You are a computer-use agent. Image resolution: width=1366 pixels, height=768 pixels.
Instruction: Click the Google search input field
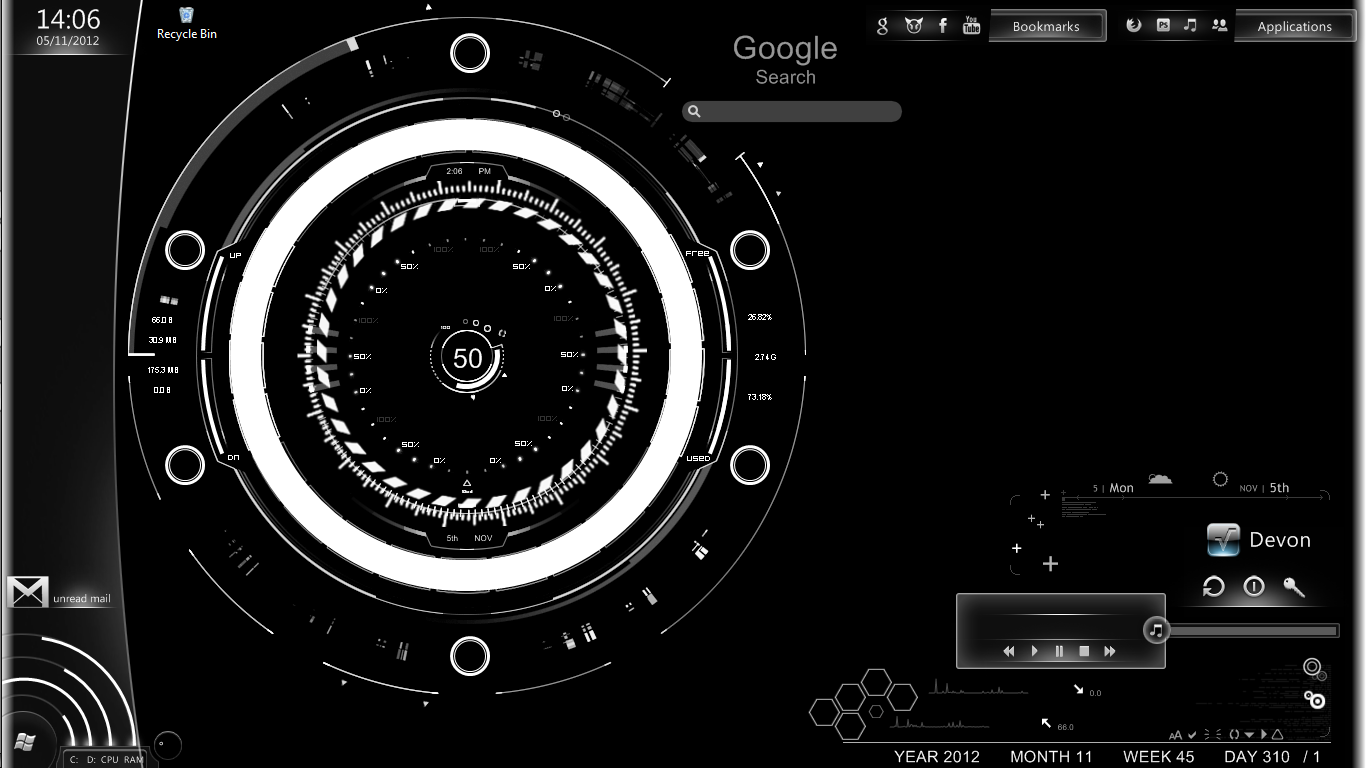[x=792, y=112]
